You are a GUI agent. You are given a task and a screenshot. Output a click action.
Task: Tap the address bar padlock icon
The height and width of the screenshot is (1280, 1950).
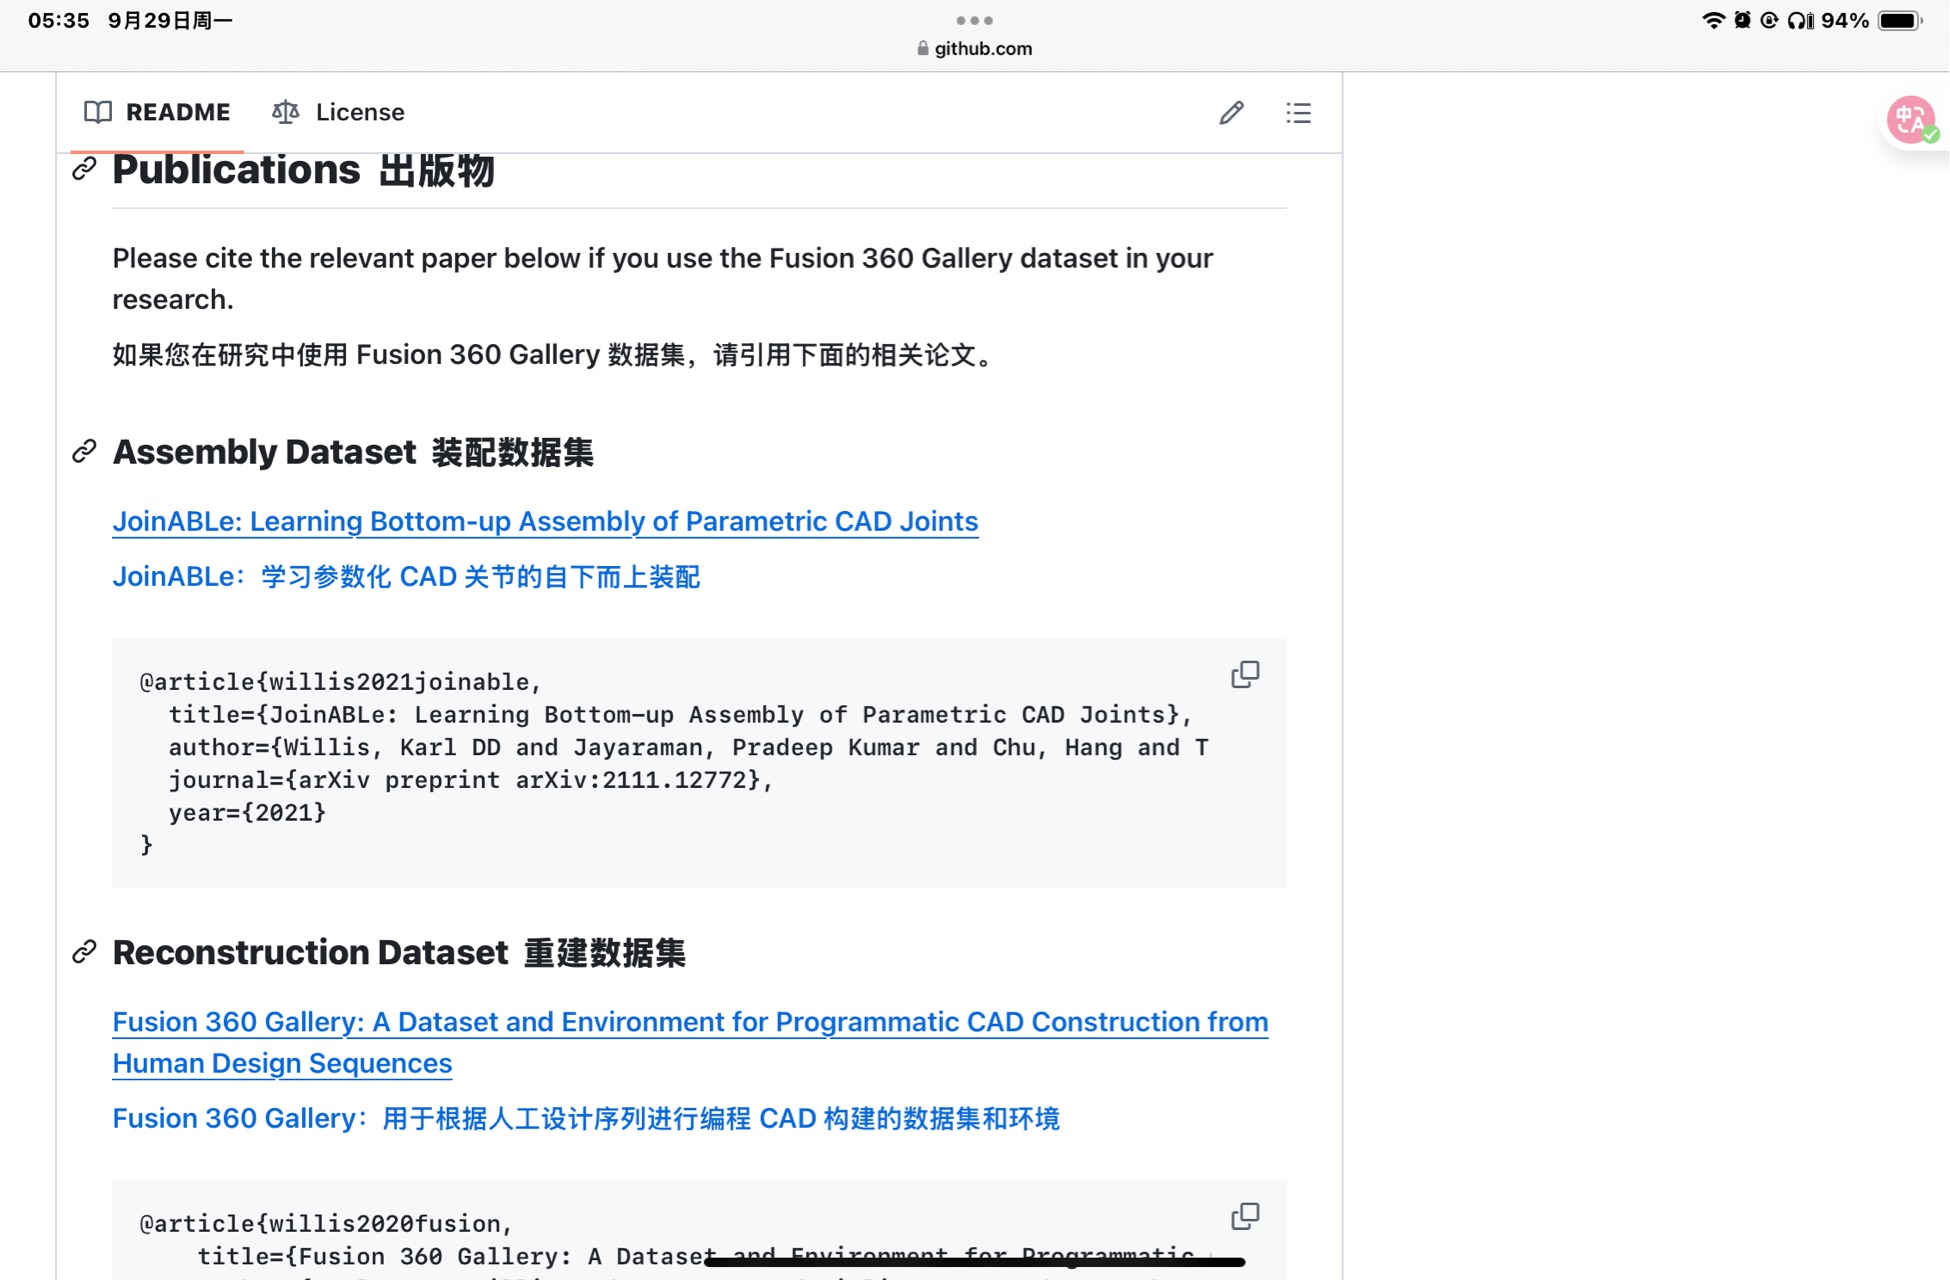click(923, 48)
